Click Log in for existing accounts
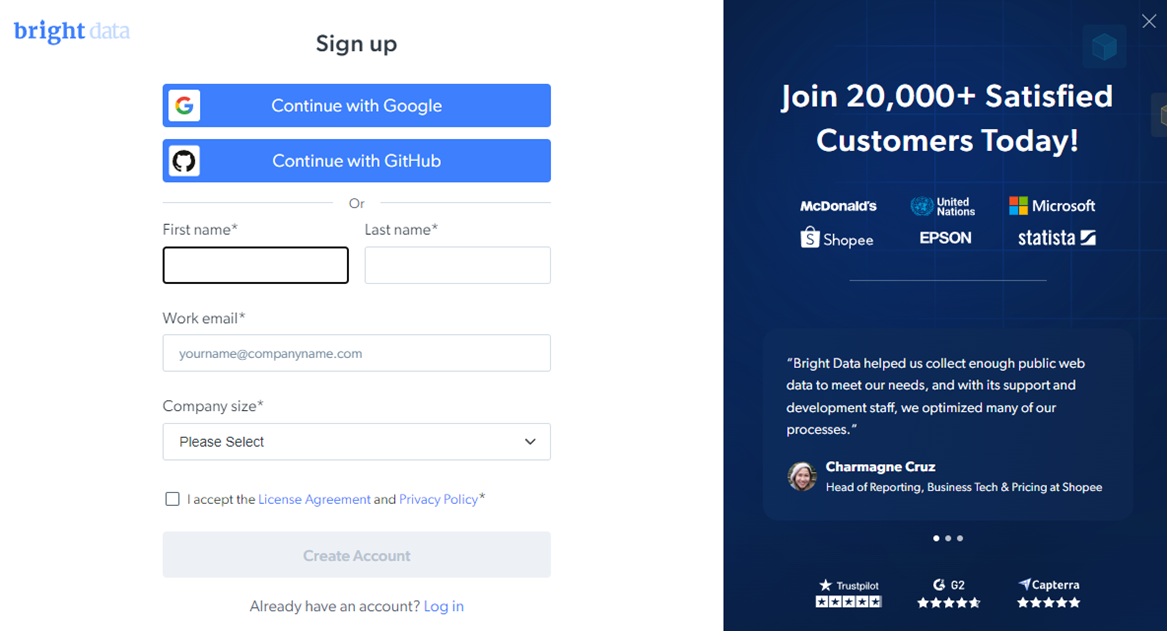This screenshot has width=1167, height=631. pyautogui.click(x=443, y=606)
